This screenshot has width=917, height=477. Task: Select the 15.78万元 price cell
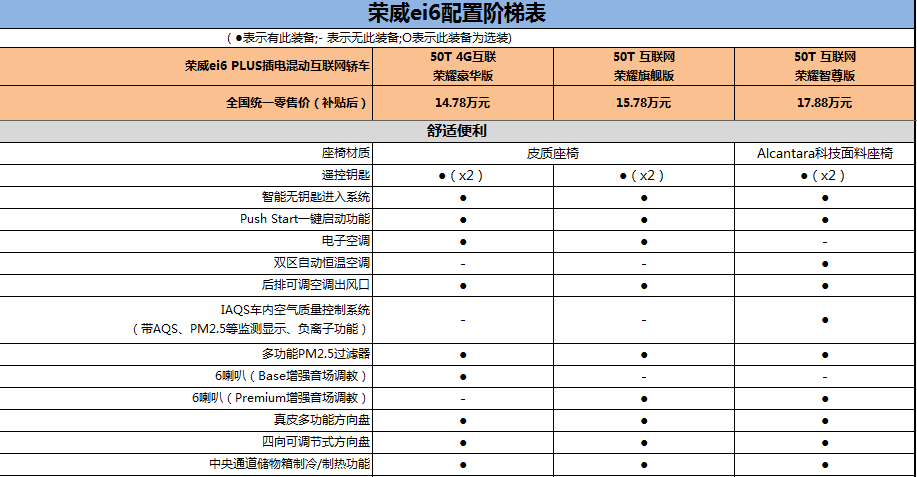pos(644,103)
